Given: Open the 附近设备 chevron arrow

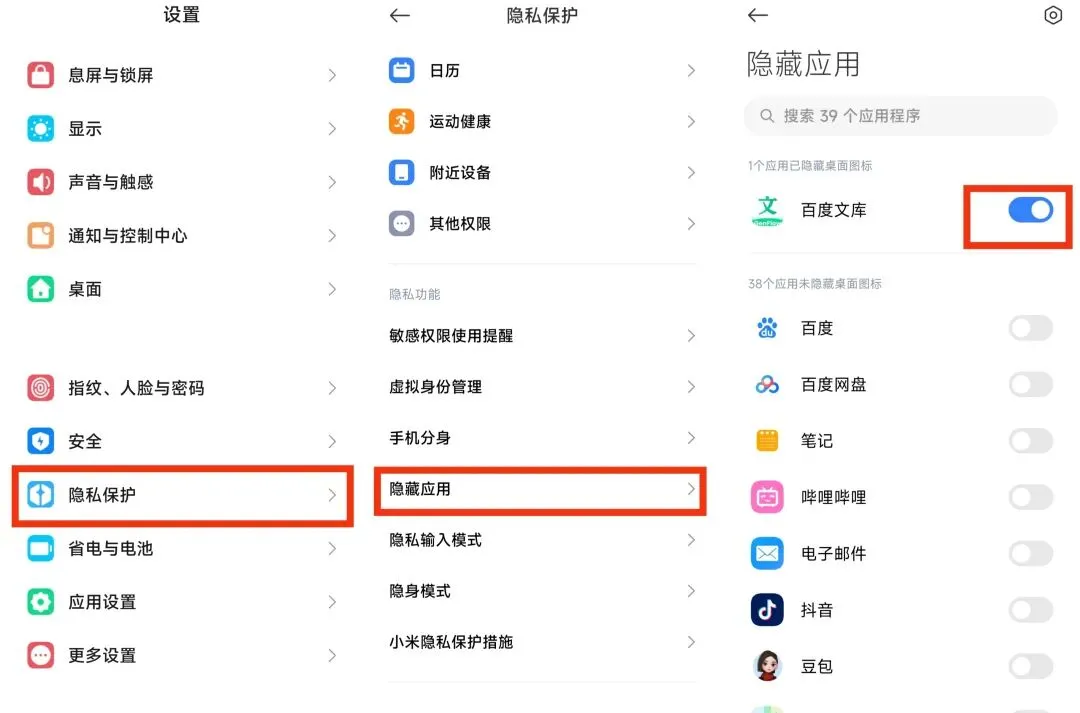Looking at the screenshot, I should [x=691, y=173].
